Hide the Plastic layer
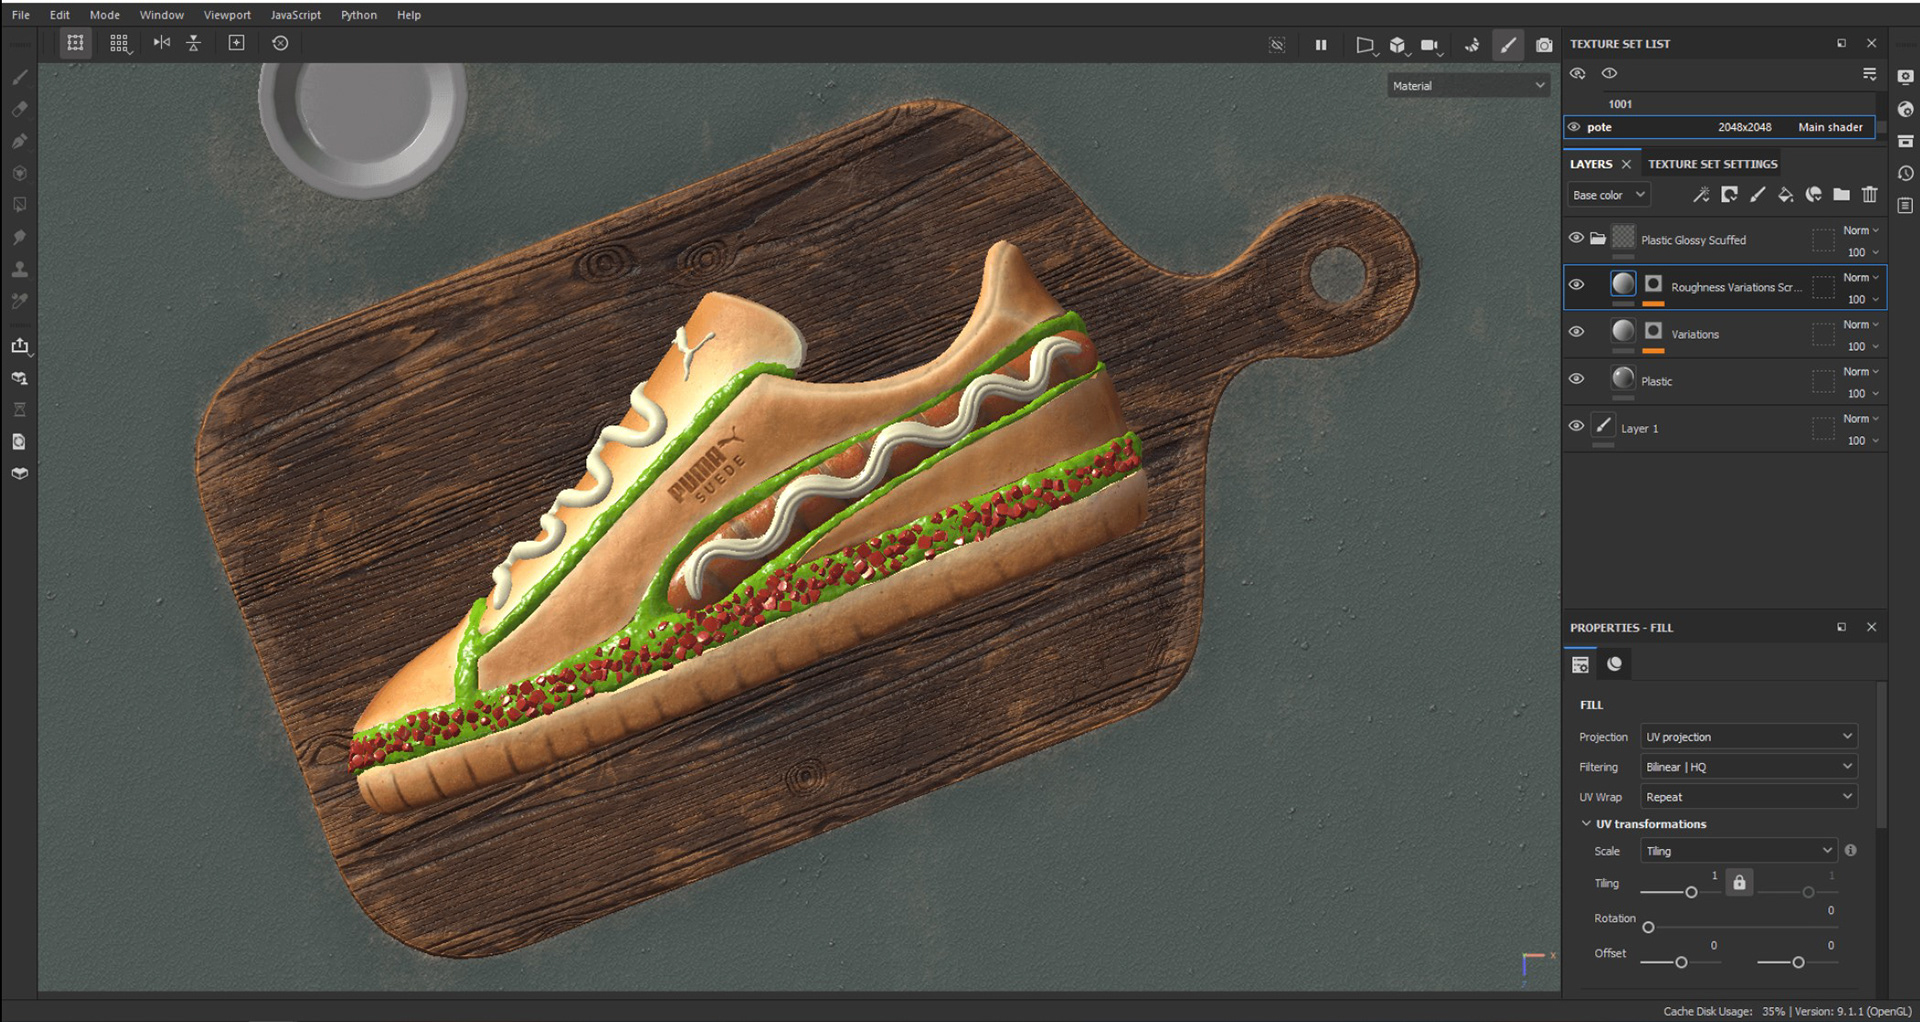 pyautogui.click(x=1576, y=379)
